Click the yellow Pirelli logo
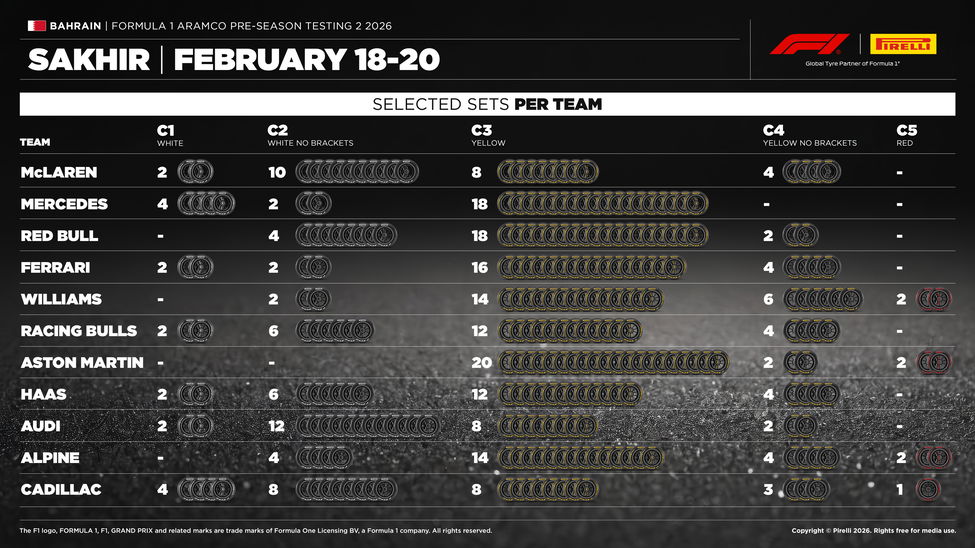This screenshot has width=975, height=548. tap(902, 44)
